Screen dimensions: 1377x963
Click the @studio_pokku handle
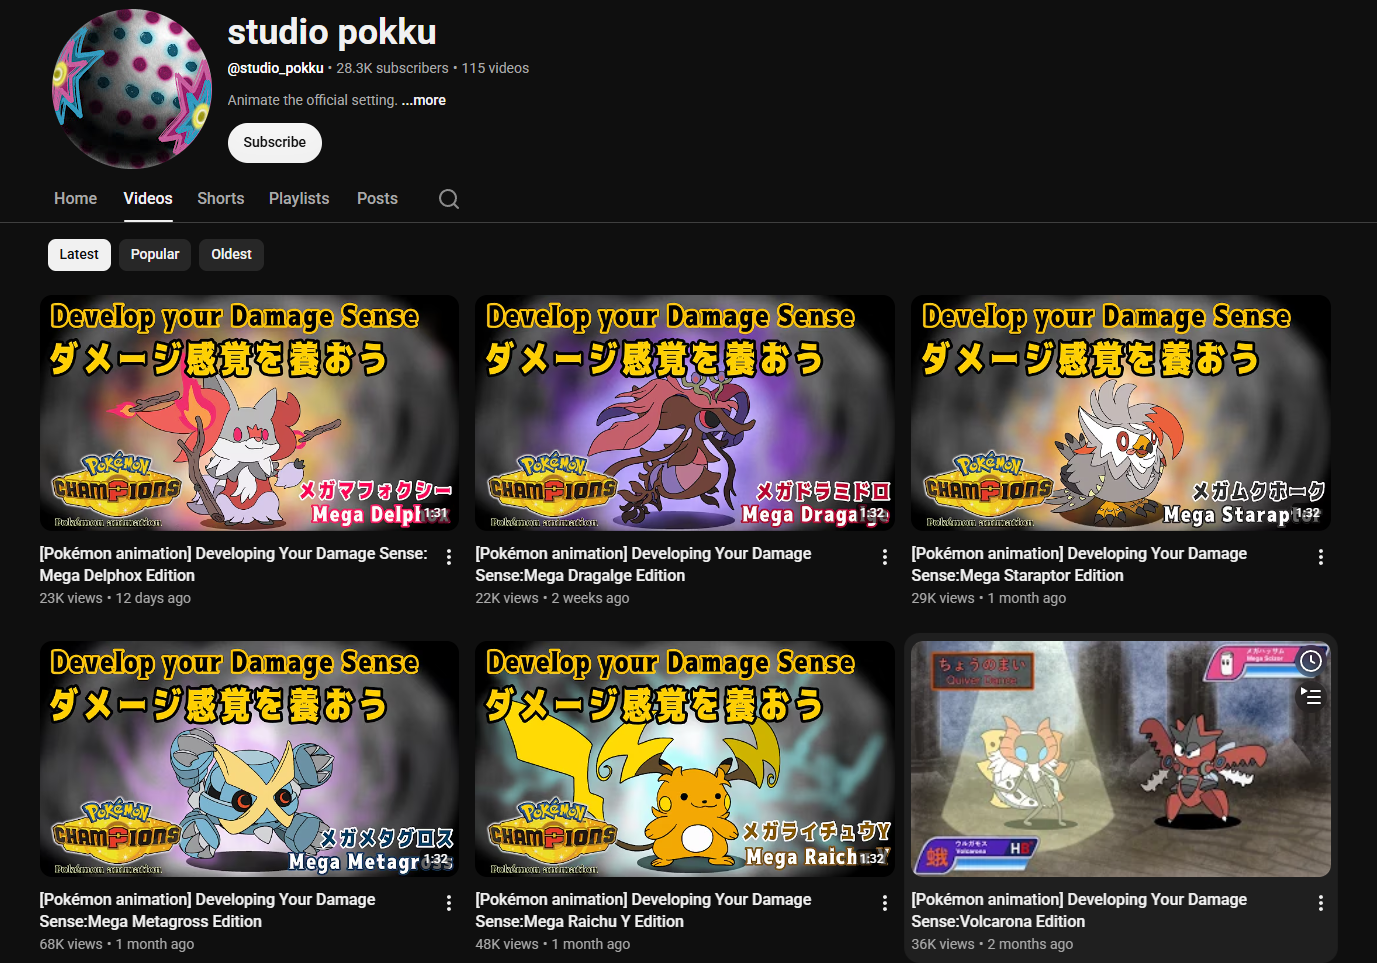pos(275,68)
